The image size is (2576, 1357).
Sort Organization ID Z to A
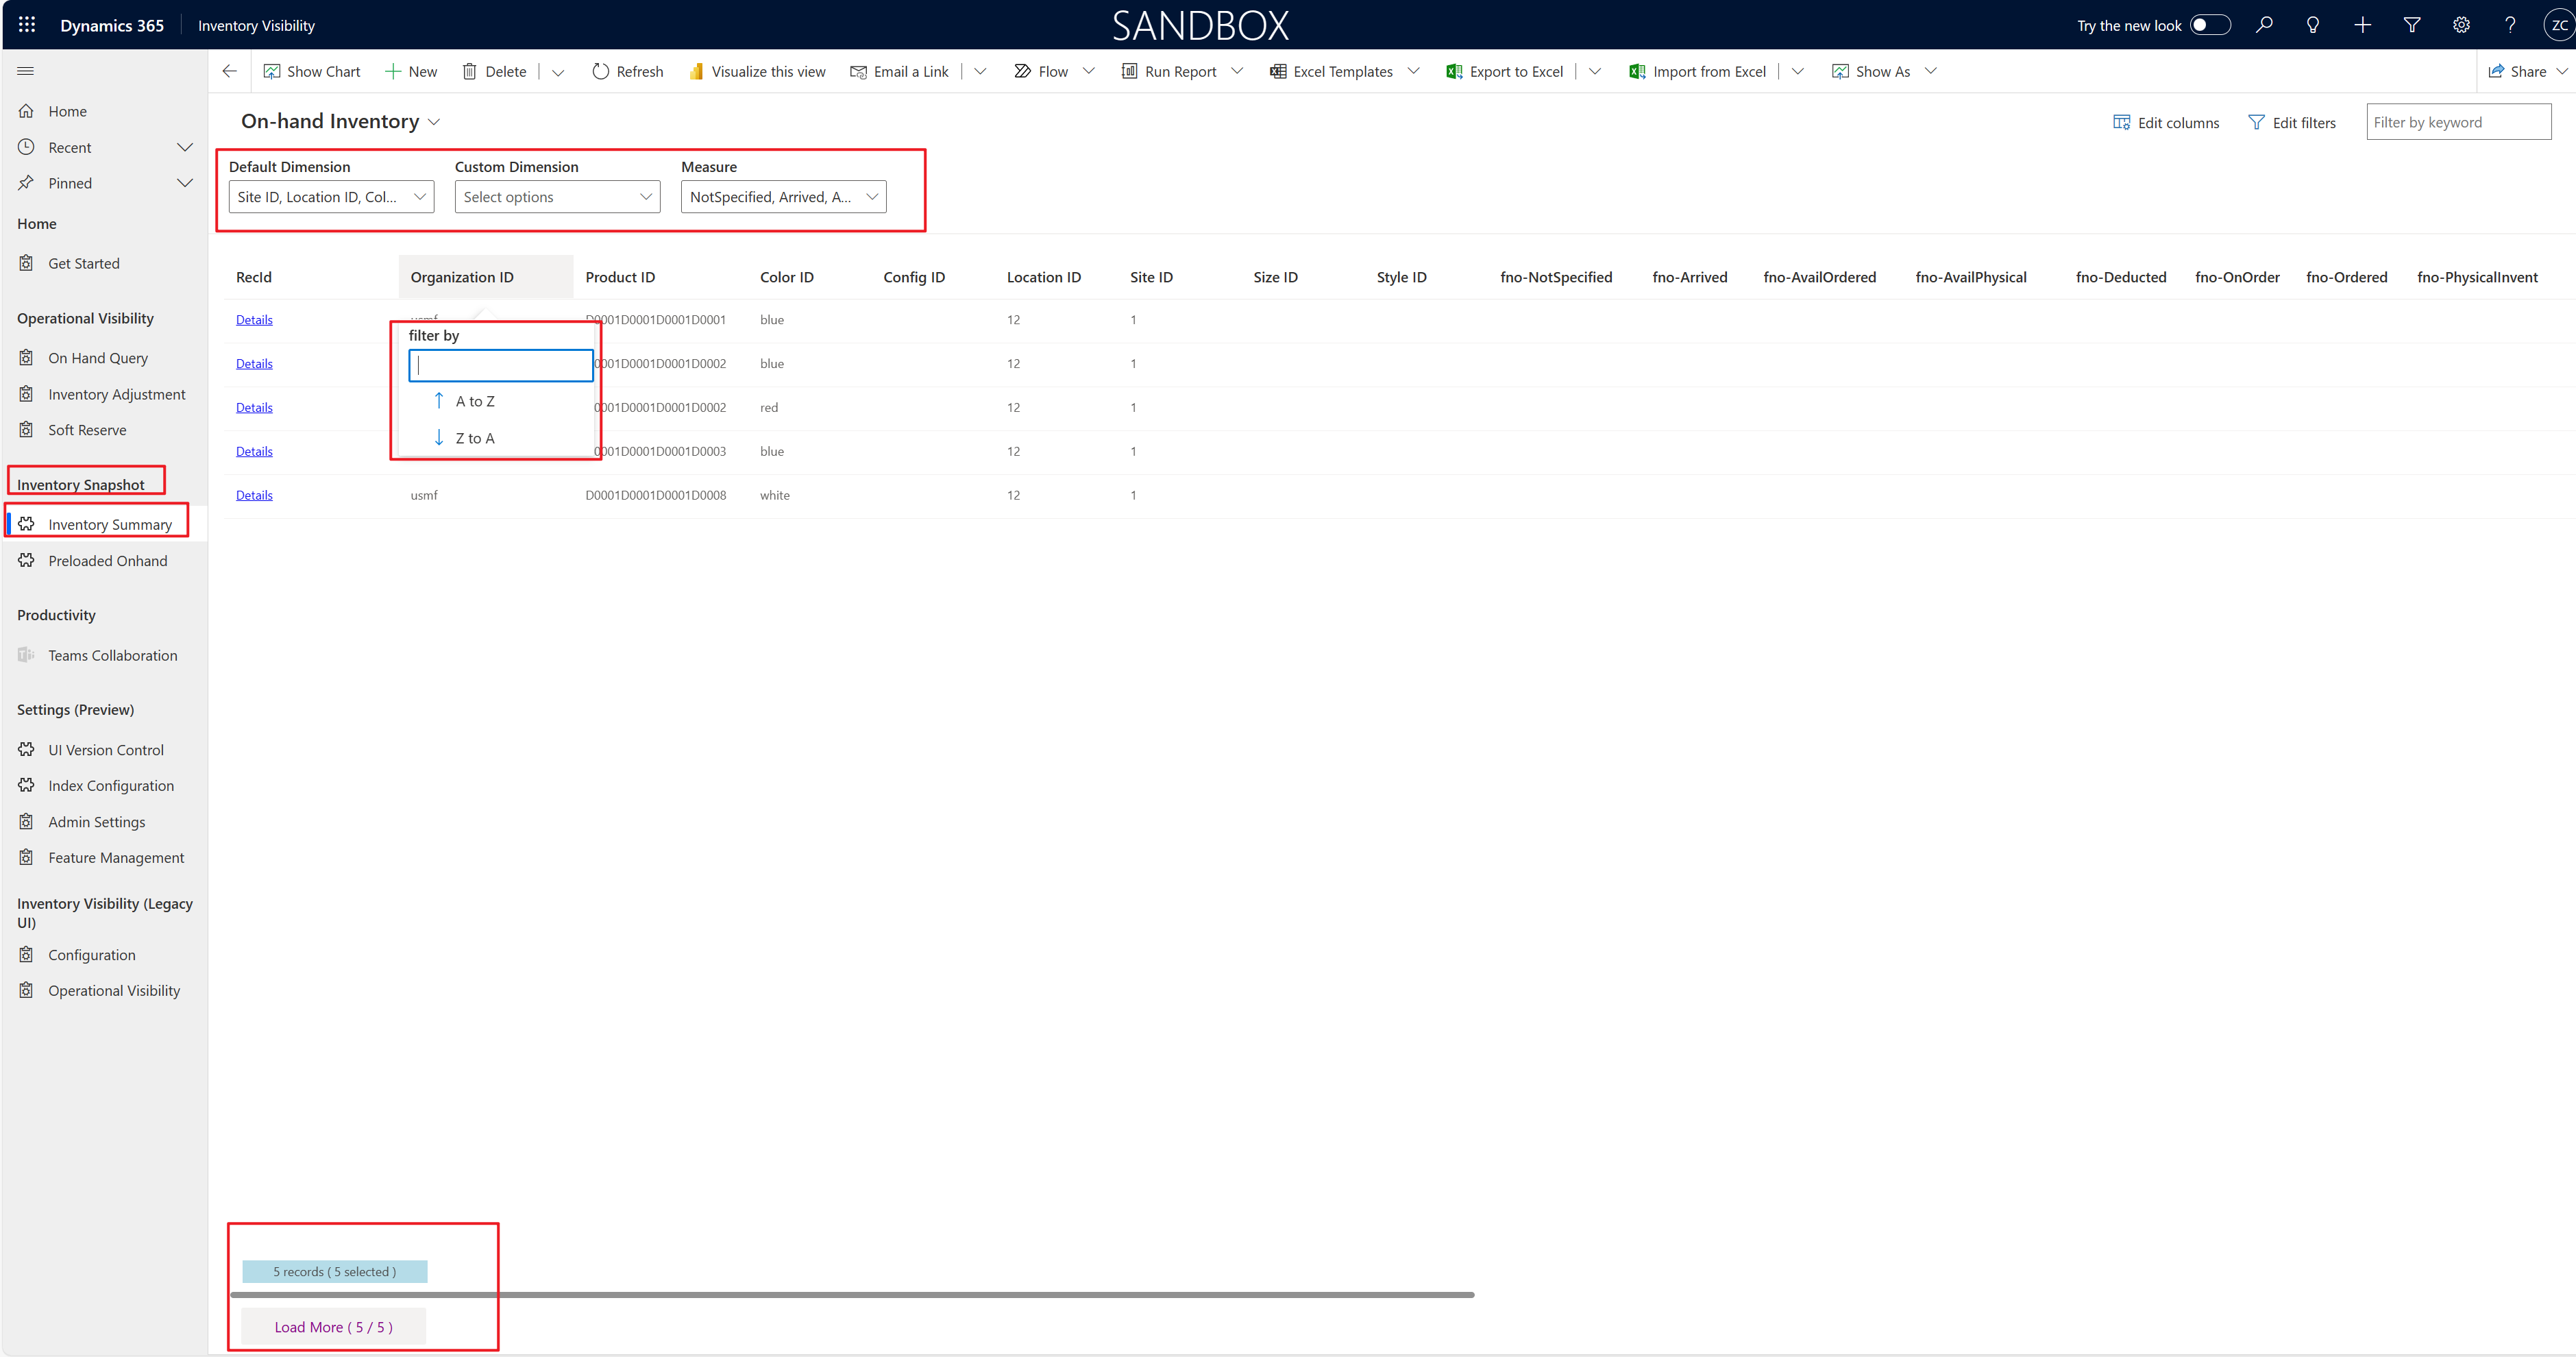[474, 438]
